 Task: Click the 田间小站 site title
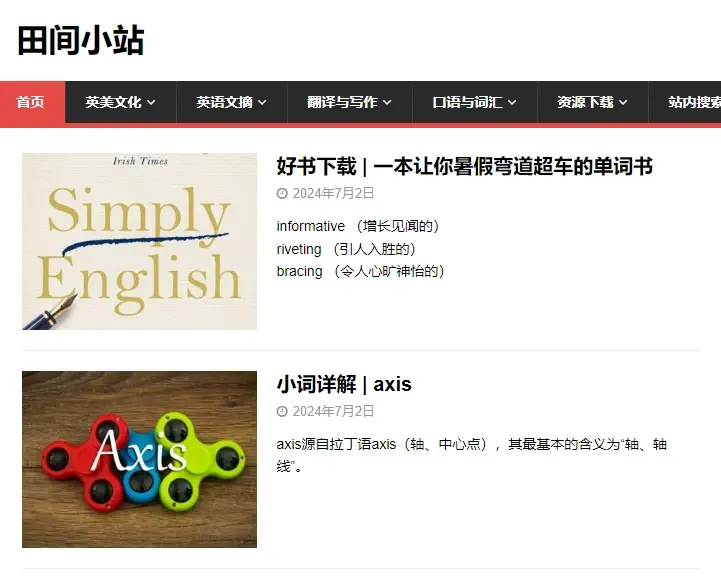coord(81,40)
